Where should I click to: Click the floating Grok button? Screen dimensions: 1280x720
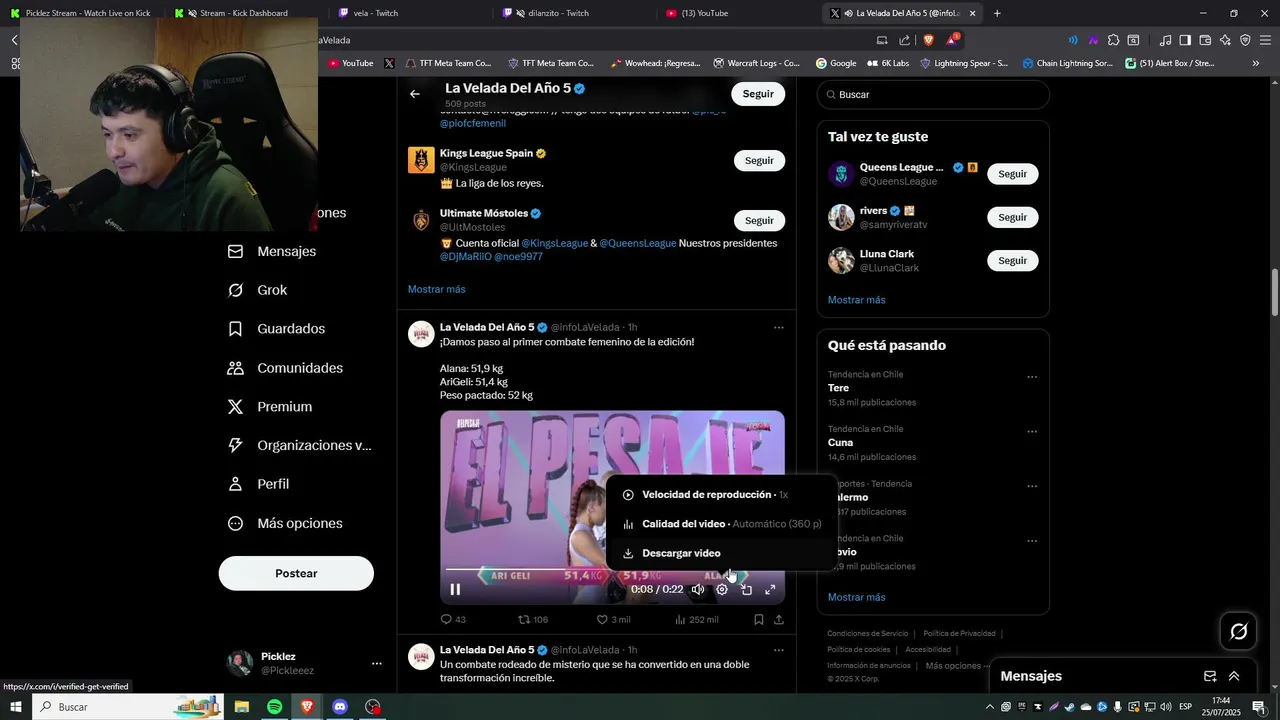pos(1238,631)
